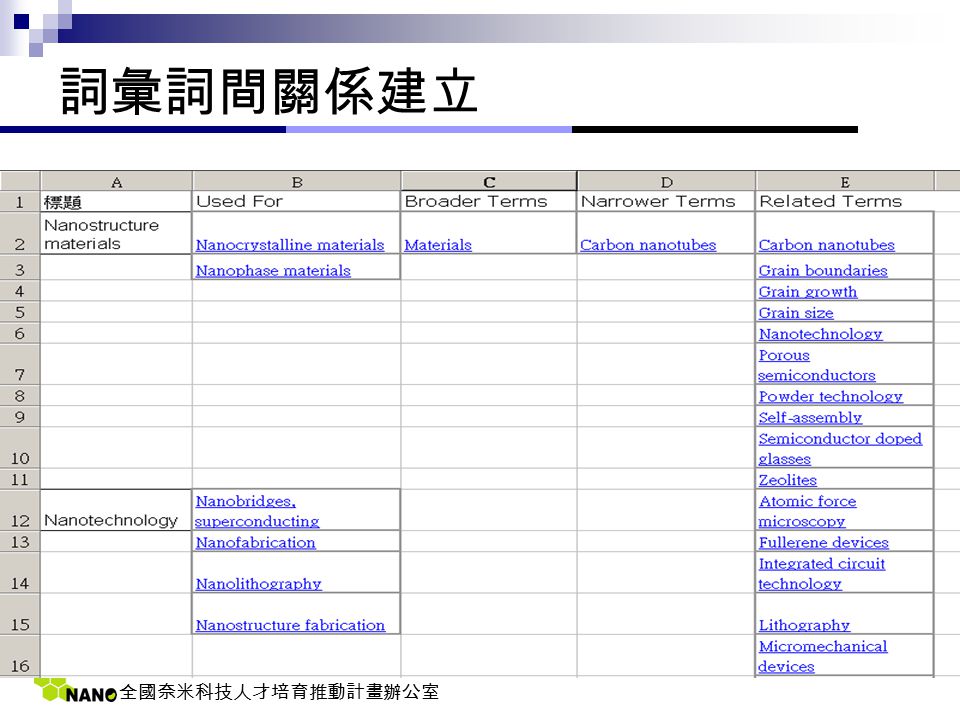Open the Fullerene devices link
The image size is (960, 720).
823,542
